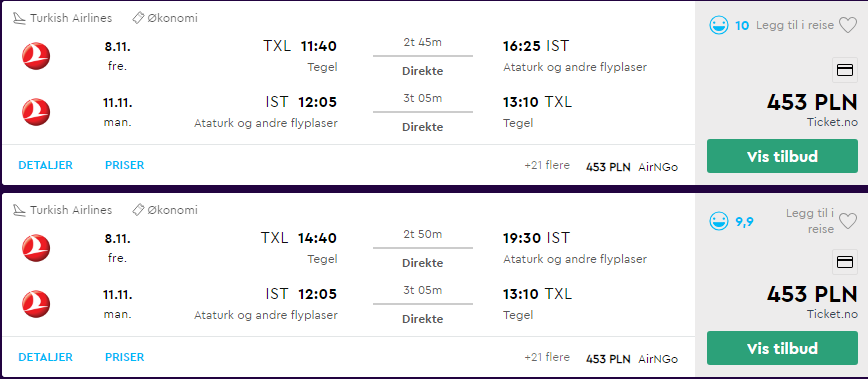Image resolution: width=868 pixels, height=379 pixels.
Task: Click Vis tilbud for the 11:40 flight
Action: (782, 156)
